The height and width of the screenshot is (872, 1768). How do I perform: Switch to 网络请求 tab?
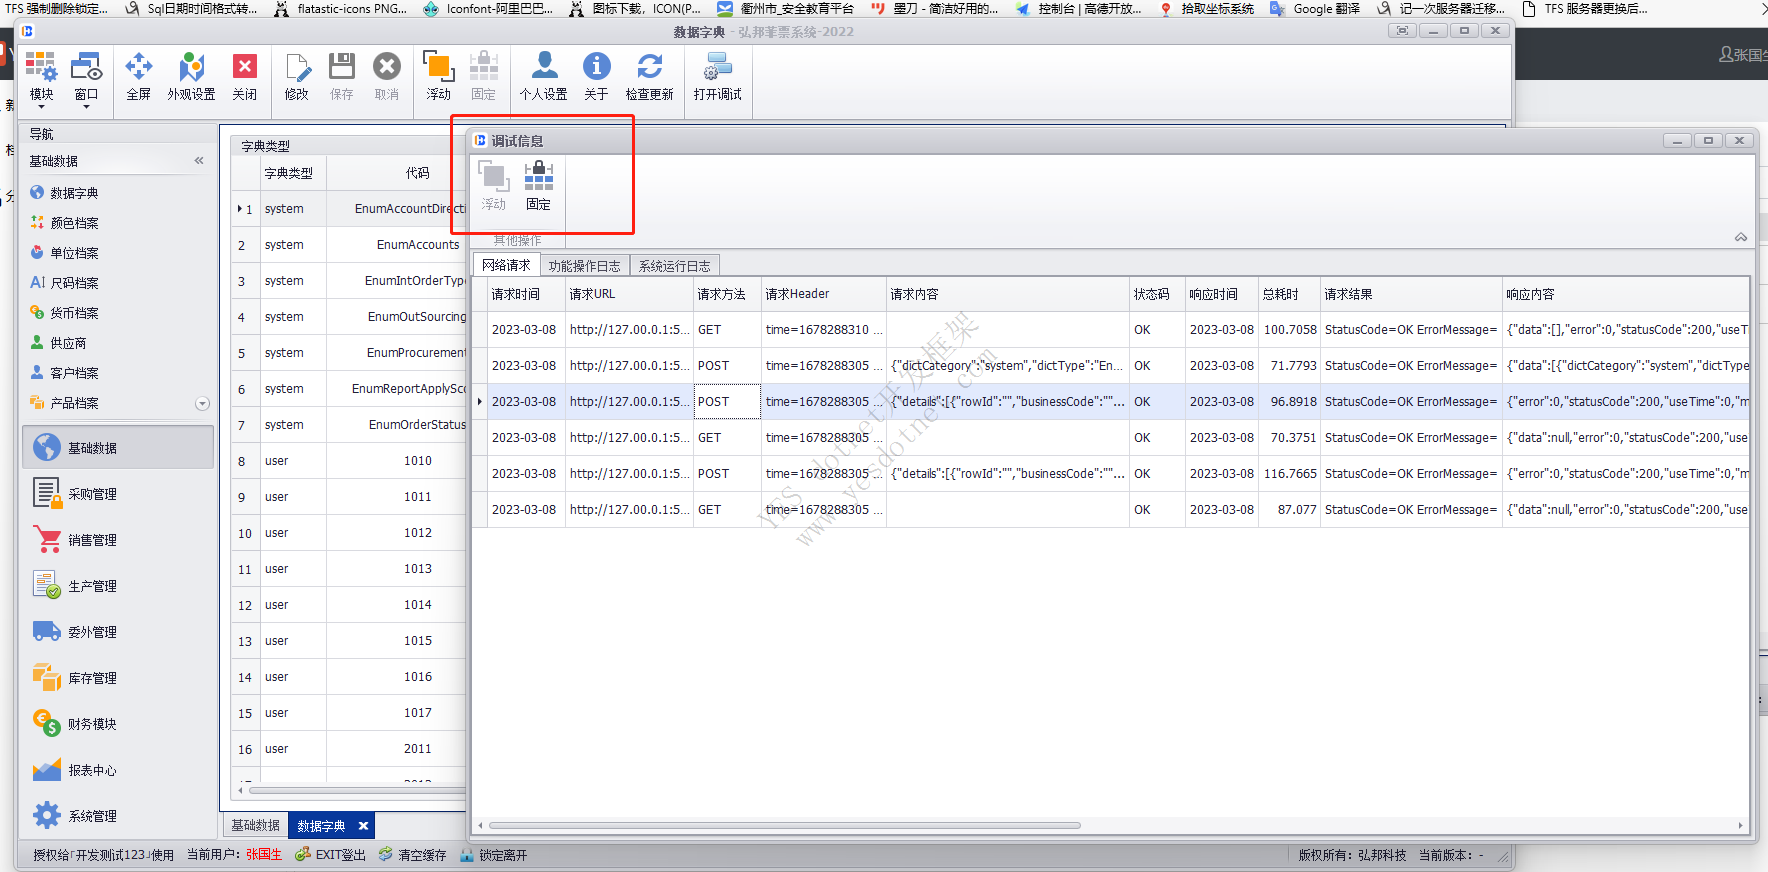pos(506,265)
